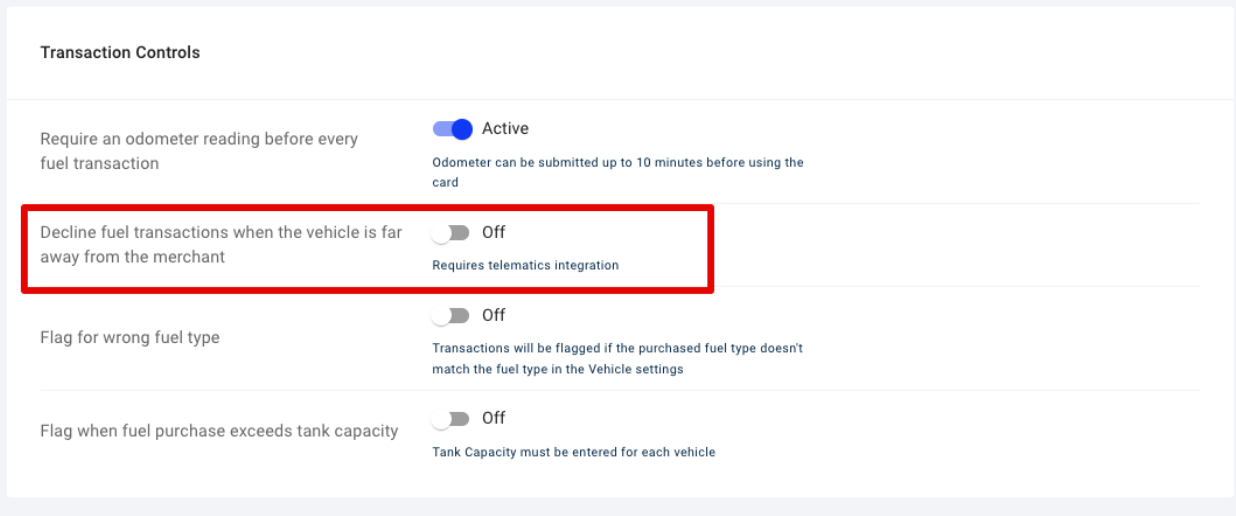Click Off label for wrong fuel type
The height and width of the screenshot is (516, 1236).
pyautogui.click(x=493, y=315)
